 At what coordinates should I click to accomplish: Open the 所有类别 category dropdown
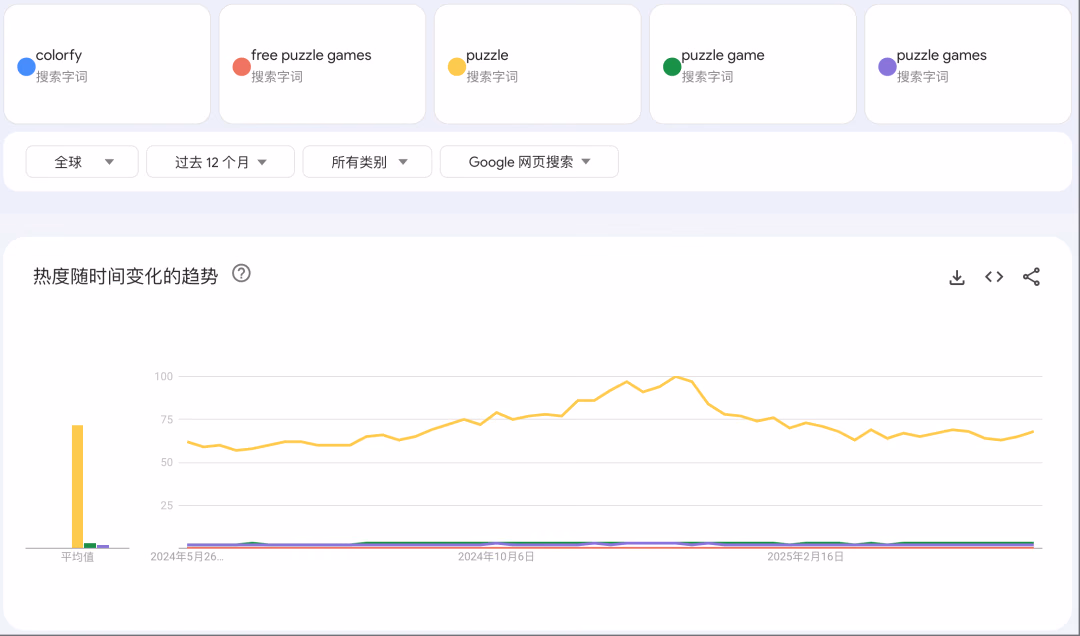click(367, 162)
